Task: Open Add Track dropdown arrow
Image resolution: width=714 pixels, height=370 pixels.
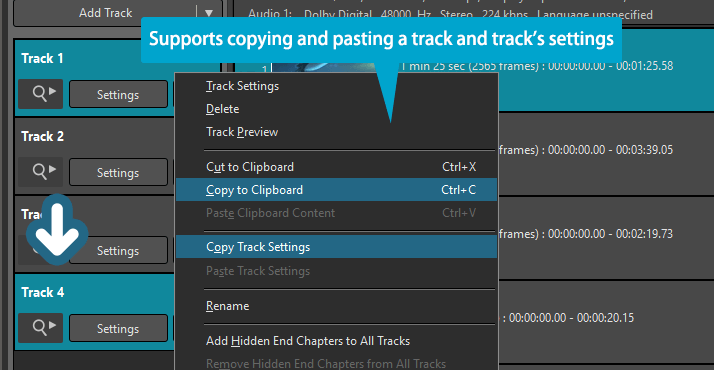Action: pyautogui.click(x=209, y=13)
